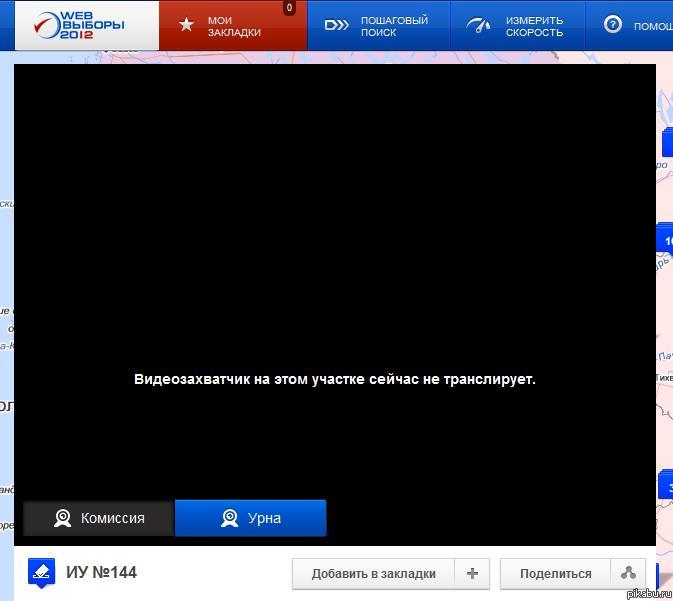Open the Мои закладки menu label
This screenshot has width=673, height=601.
234,26
